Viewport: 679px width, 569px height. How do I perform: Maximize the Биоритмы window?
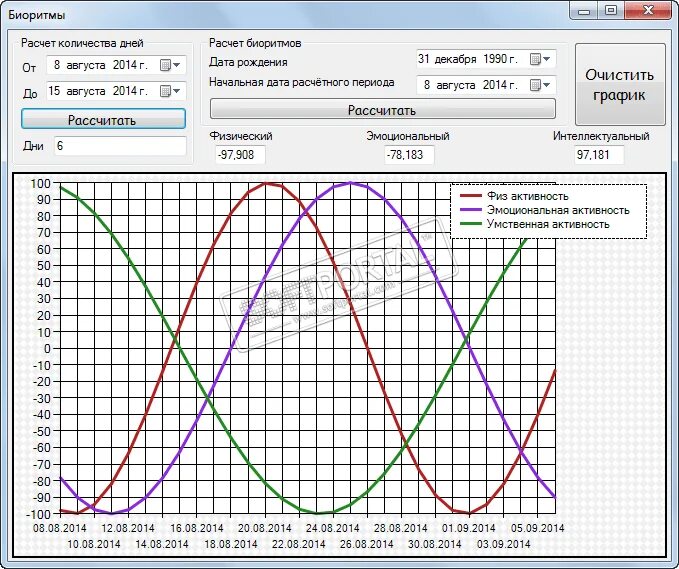[x=611, y=11]
